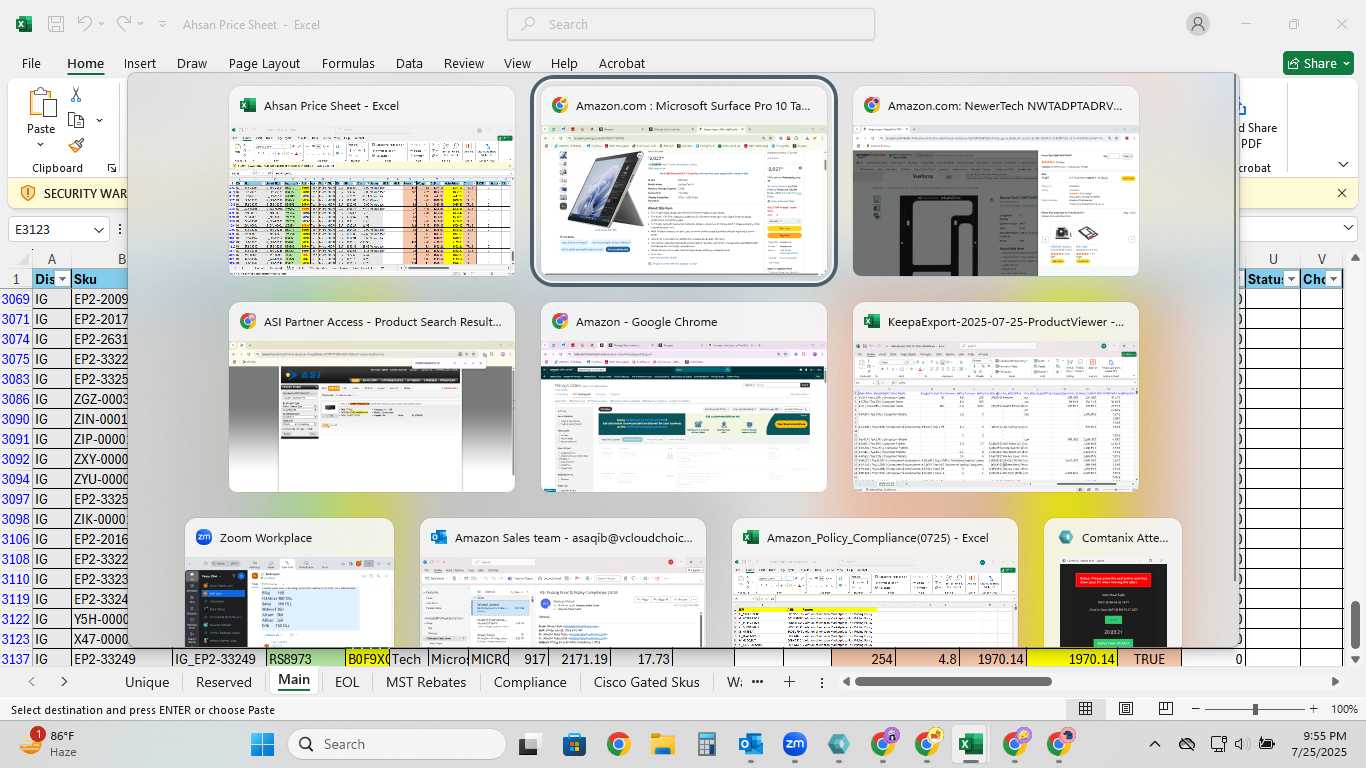The width and height of the screenshot is (1366, 768).
Task: Click the Save icon in title bar
Action: 56,24
